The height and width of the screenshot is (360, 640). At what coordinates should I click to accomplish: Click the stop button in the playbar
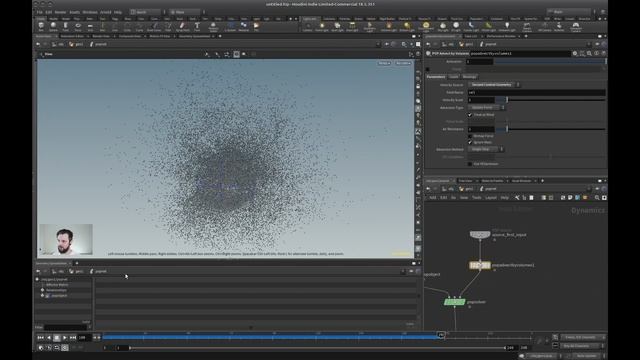pos(57,338)
